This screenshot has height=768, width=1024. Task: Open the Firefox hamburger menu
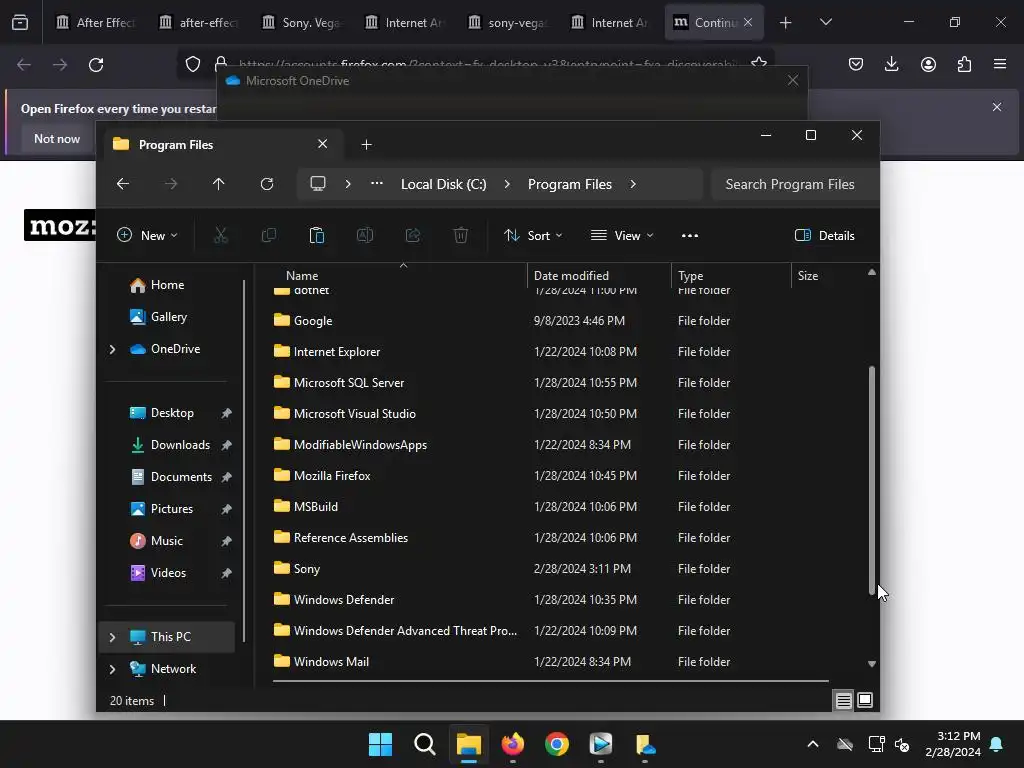click(x=1000, y=64)
